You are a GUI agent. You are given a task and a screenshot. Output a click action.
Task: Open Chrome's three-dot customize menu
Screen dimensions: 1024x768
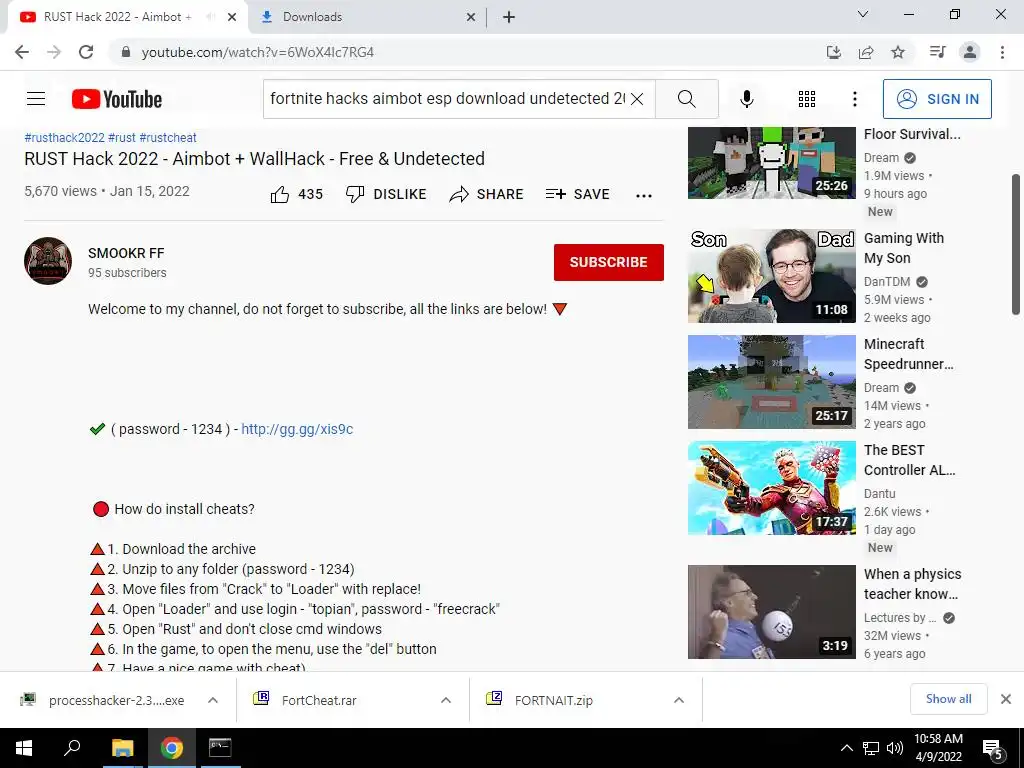[1002, 52]
